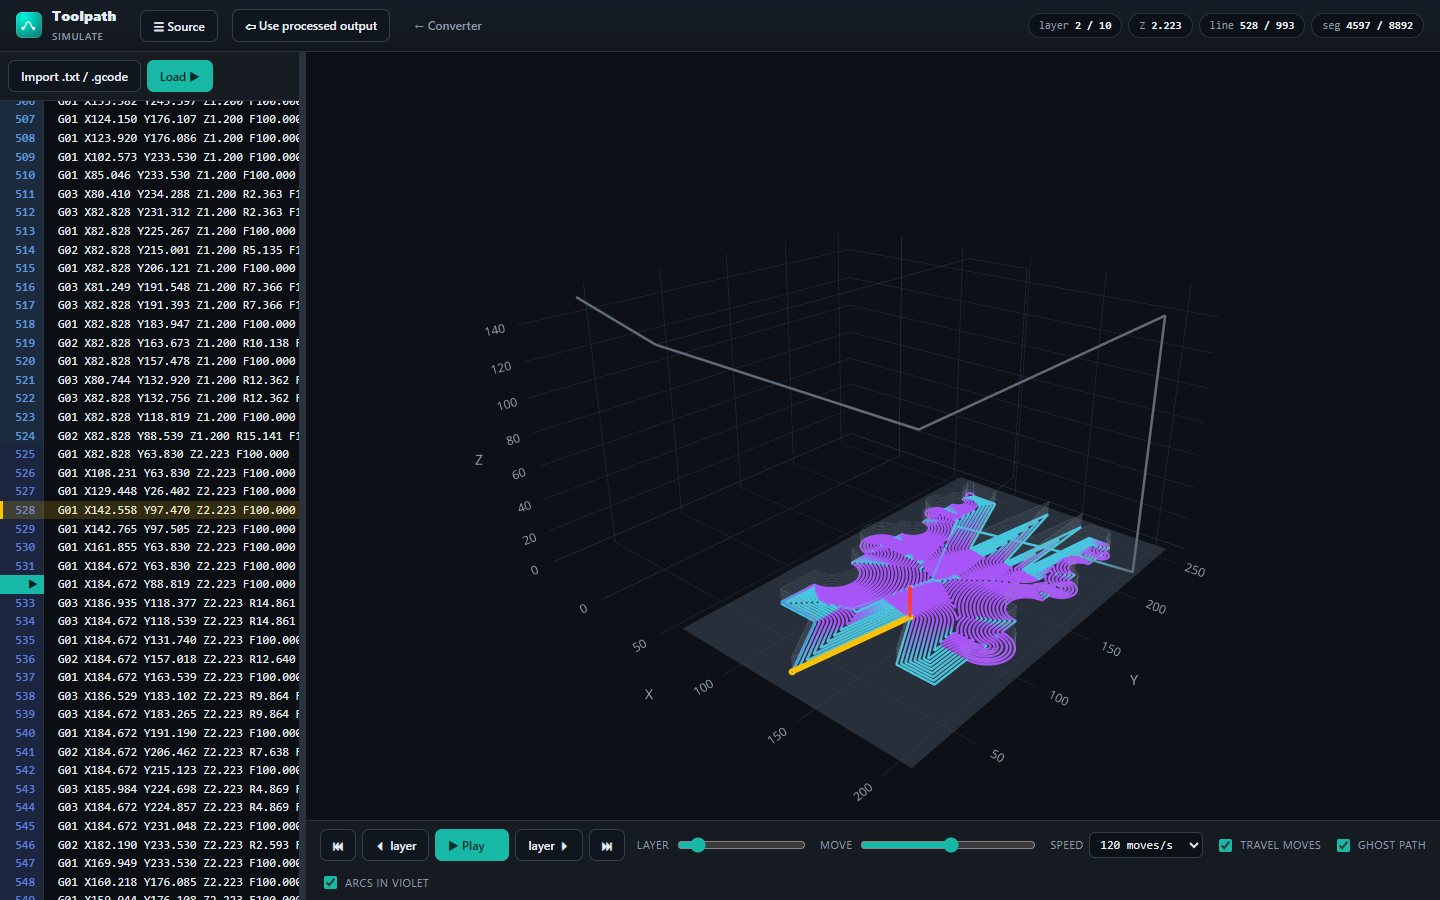Click Import .txt / .gcode button
The height and width of the screenshot is (900, 1440).
tap(74, 76)
